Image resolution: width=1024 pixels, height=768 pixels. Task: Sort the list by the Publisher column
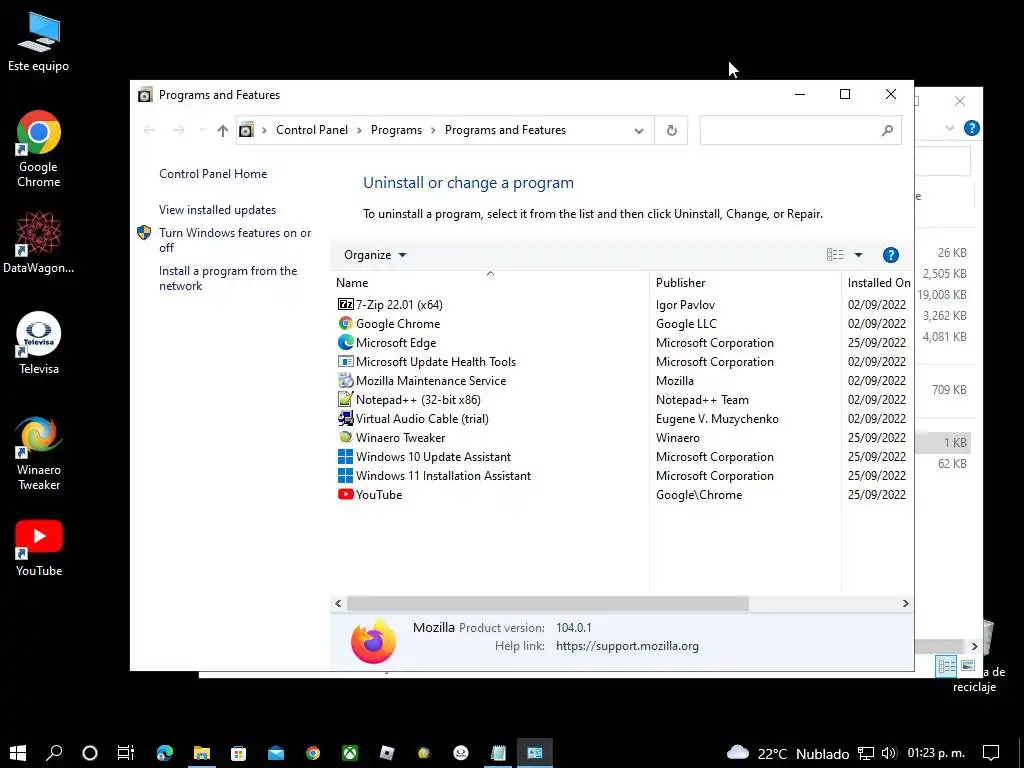pos(745,283)
